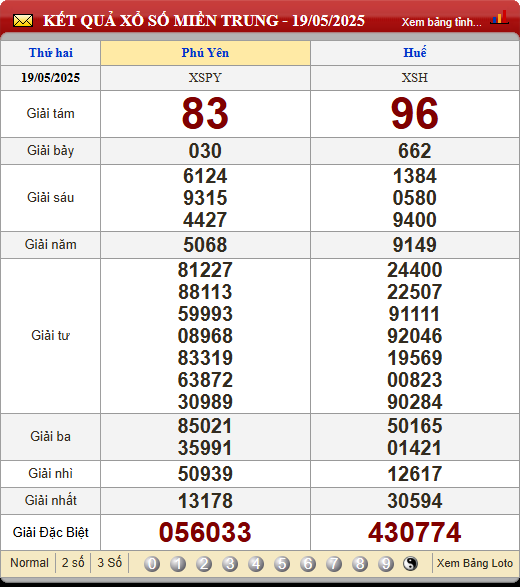Open Xem bảng tính link in header
This screenshot has width=520, height=587.
tap(442, 22)
